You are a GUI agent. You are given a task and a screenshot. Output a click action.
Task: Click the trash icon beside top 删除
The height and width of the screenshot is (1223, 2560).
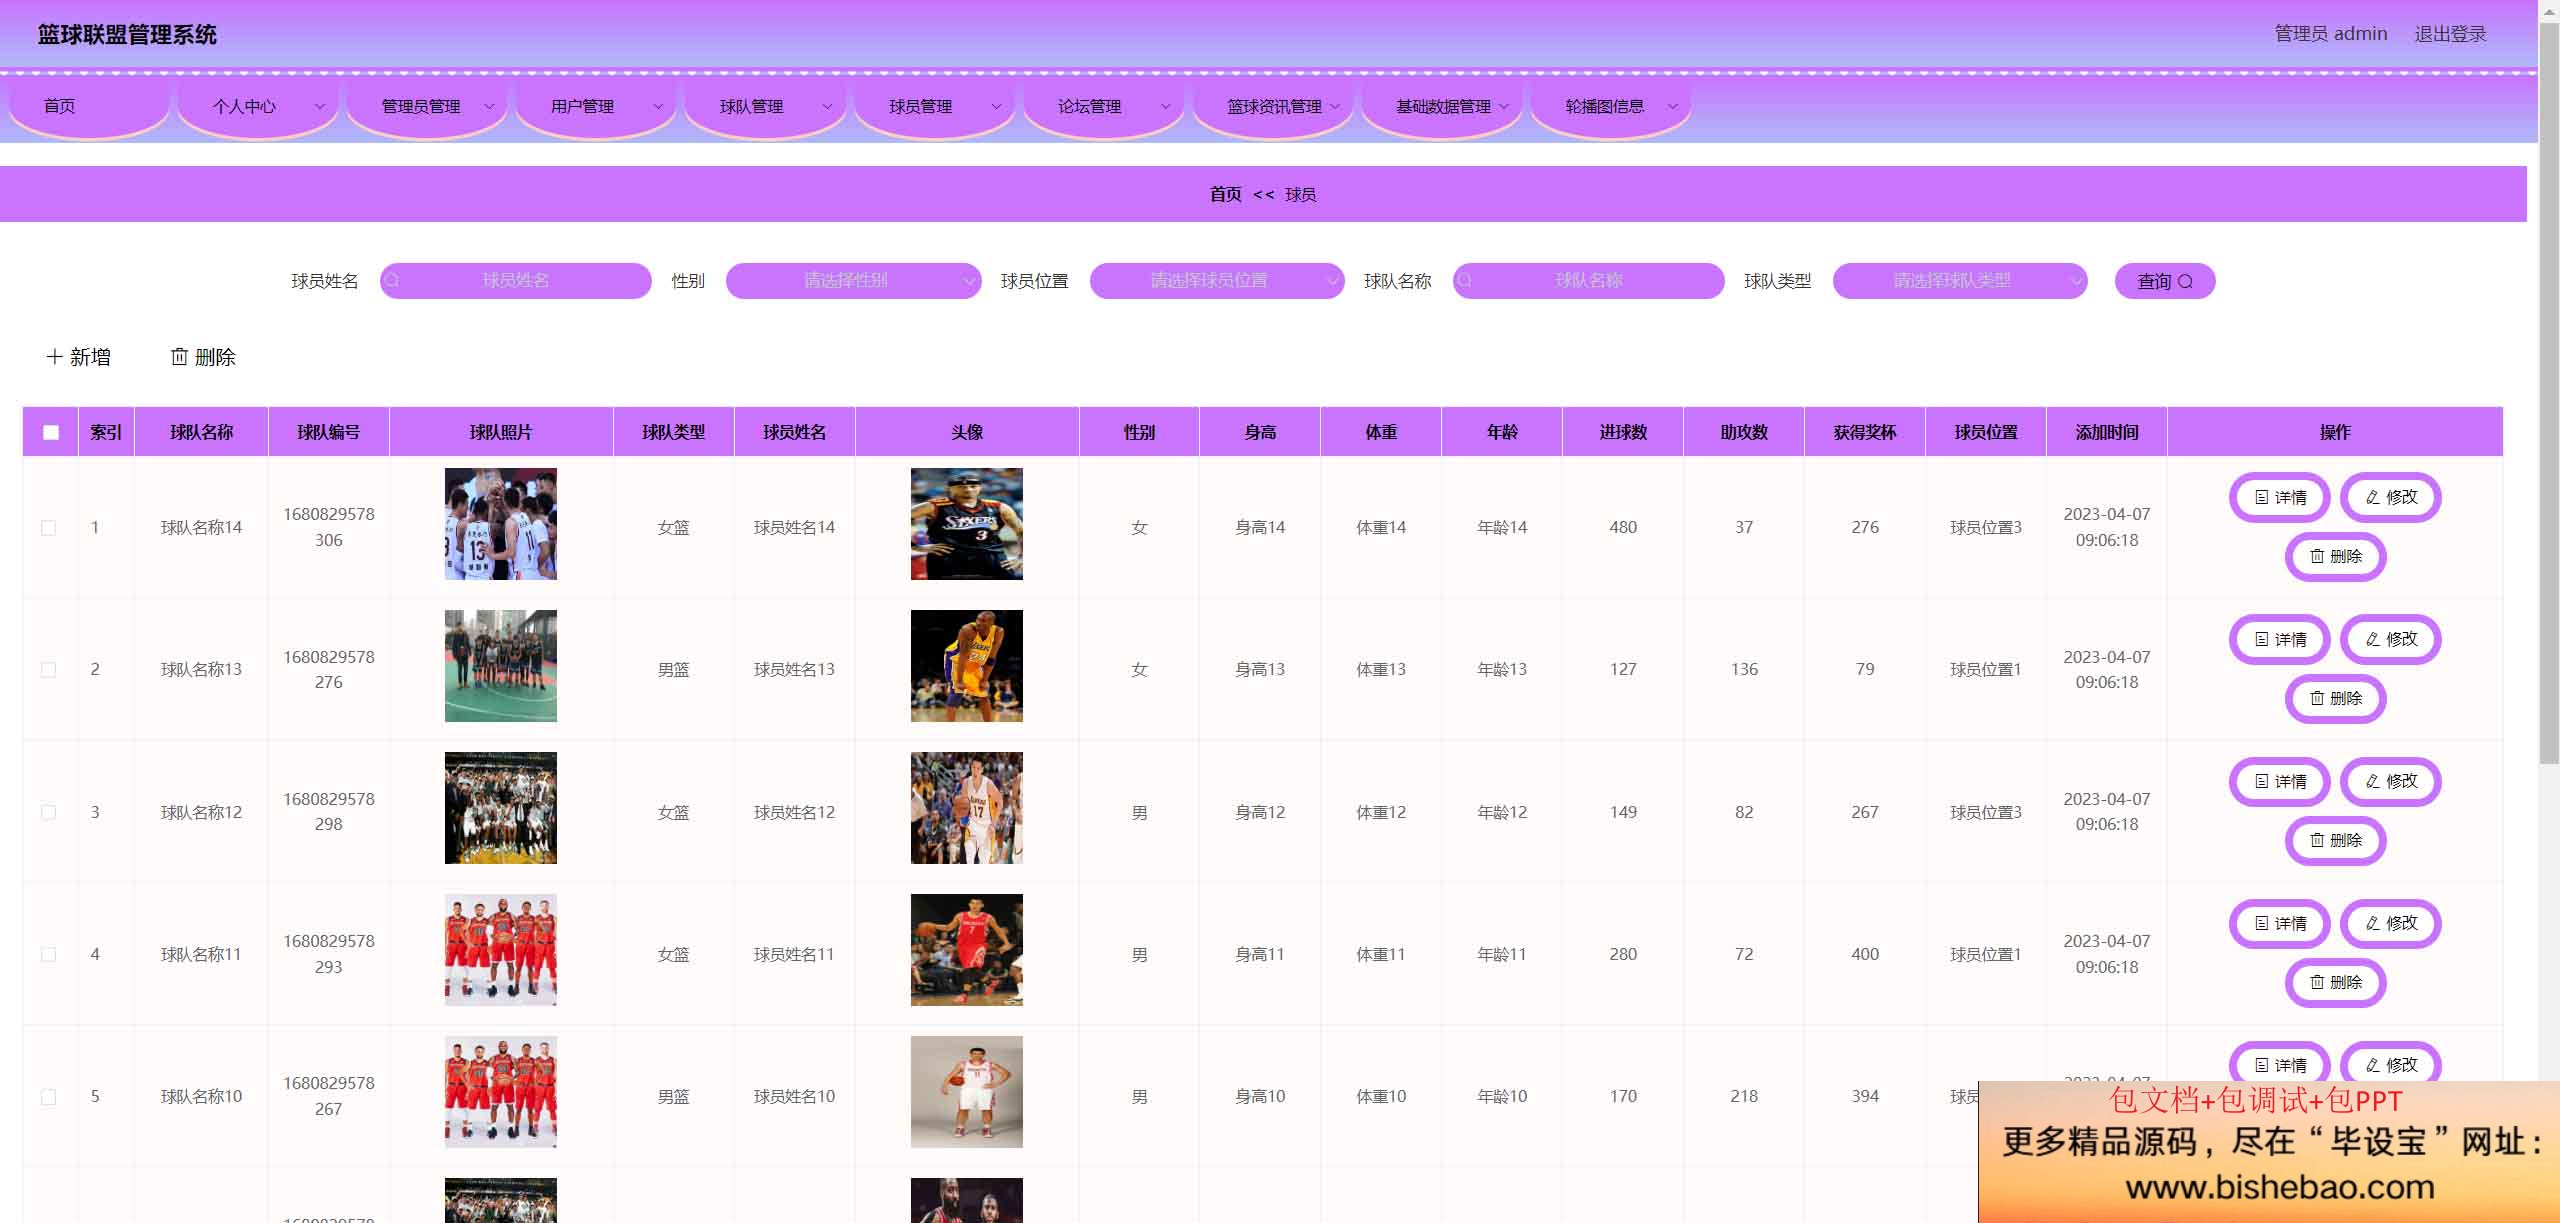click(x=179, y=357)
